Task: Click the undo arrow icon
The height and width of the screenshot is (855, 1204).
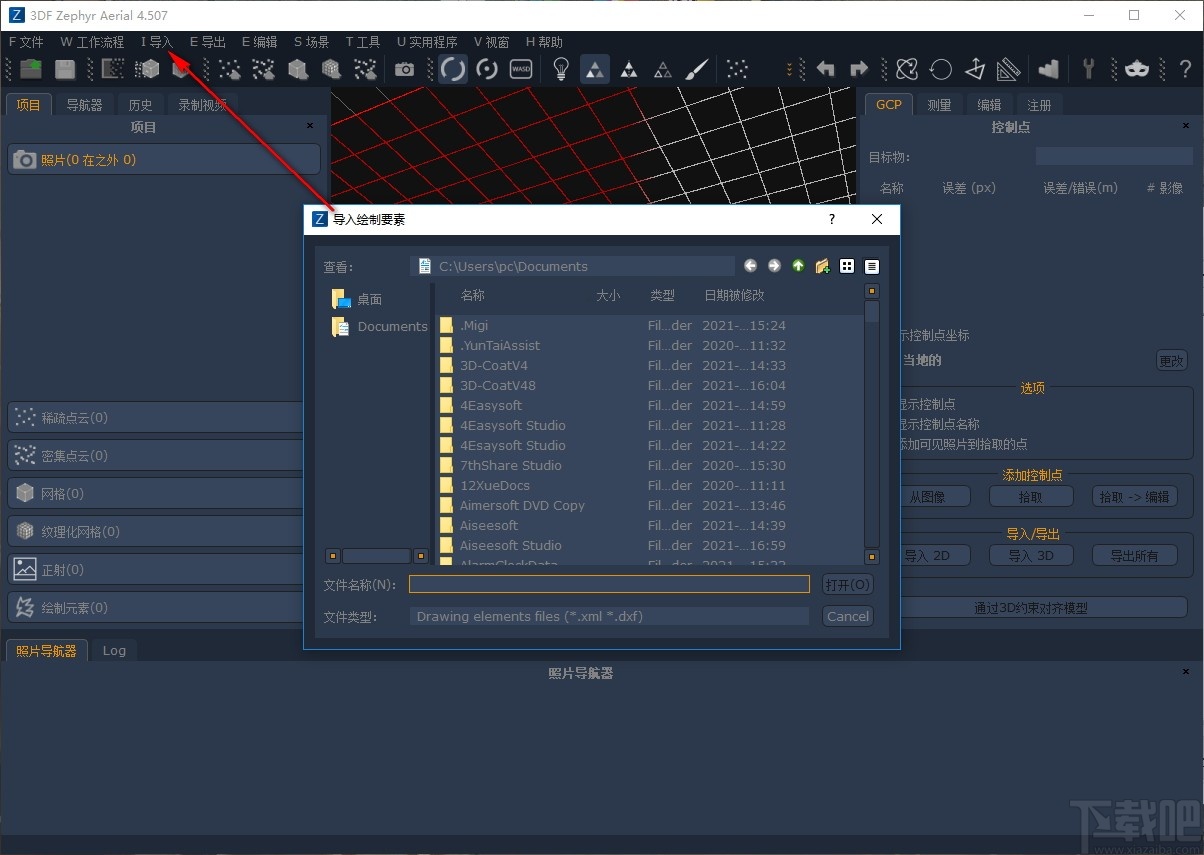Action: pyautogui.click(x=826, y=69)
